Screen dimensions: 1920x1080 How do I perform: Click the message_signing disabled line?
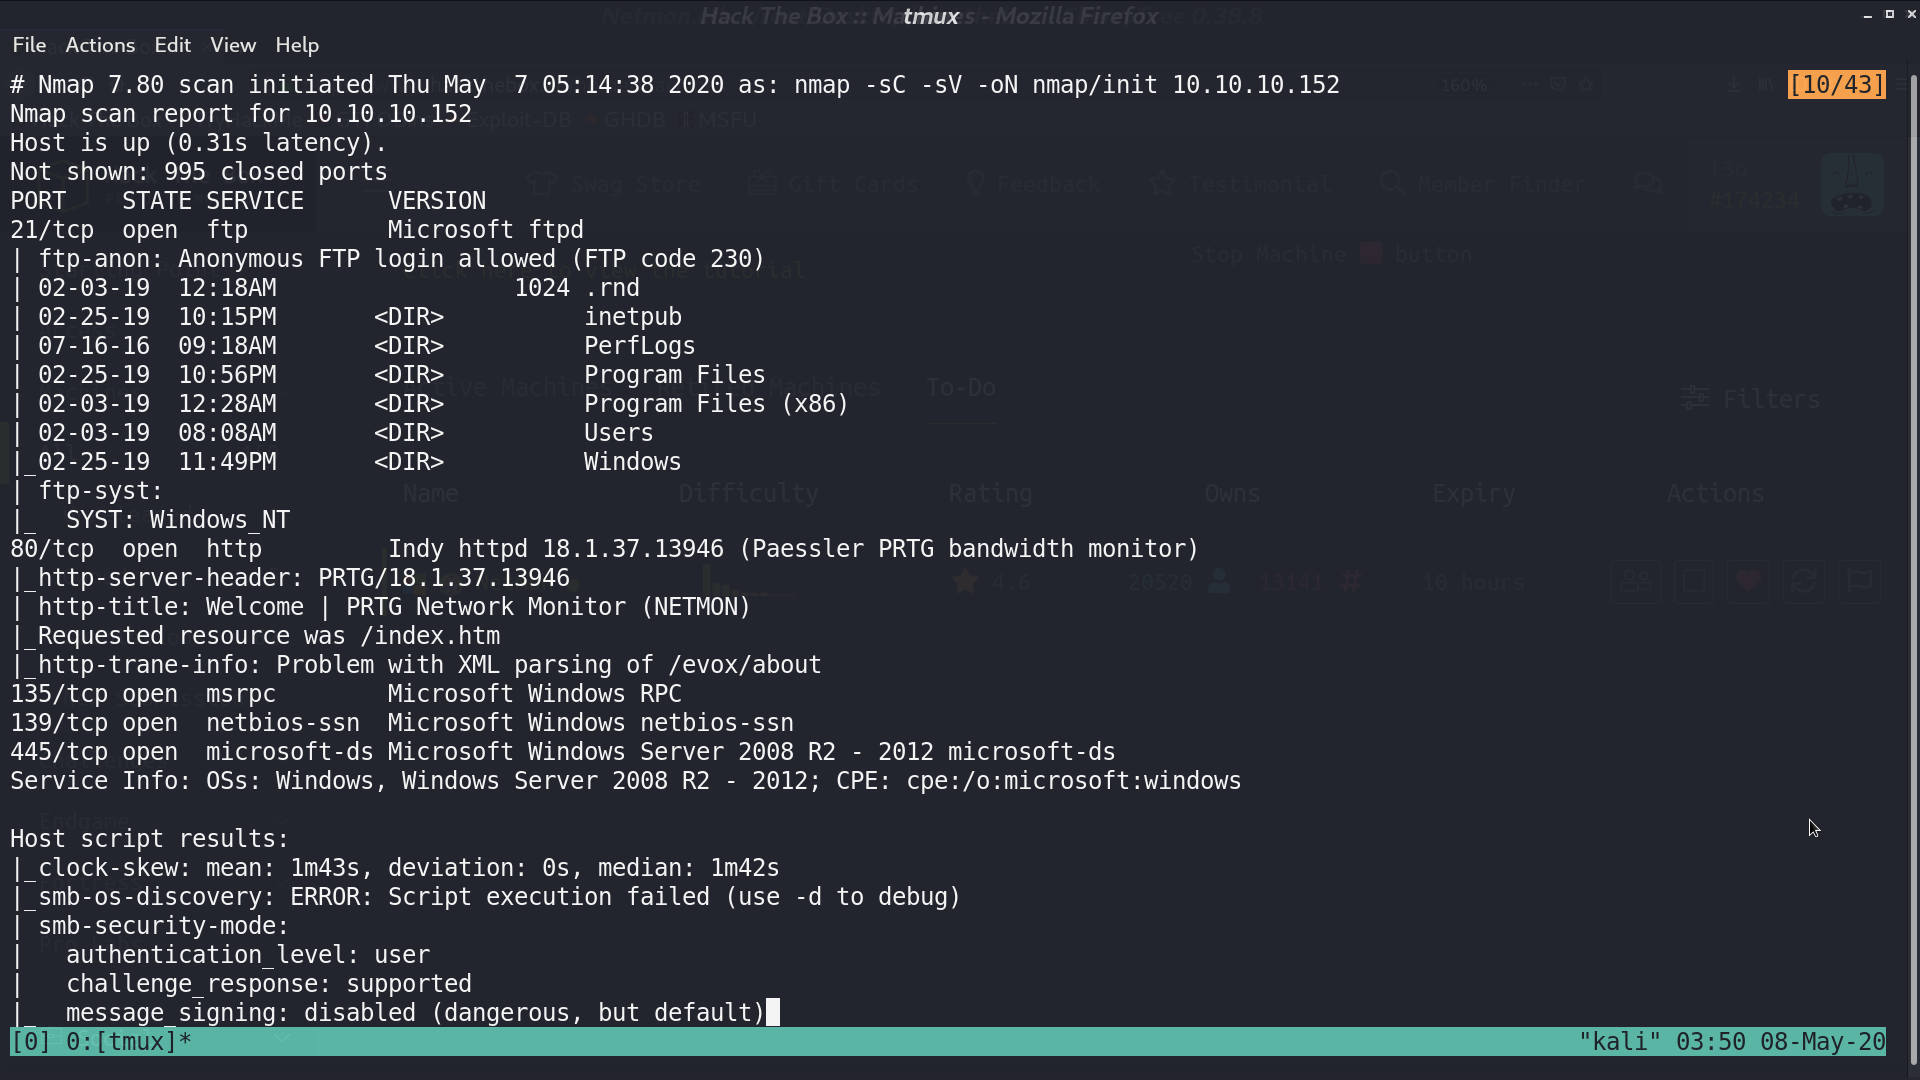(x=388, y=1013)
